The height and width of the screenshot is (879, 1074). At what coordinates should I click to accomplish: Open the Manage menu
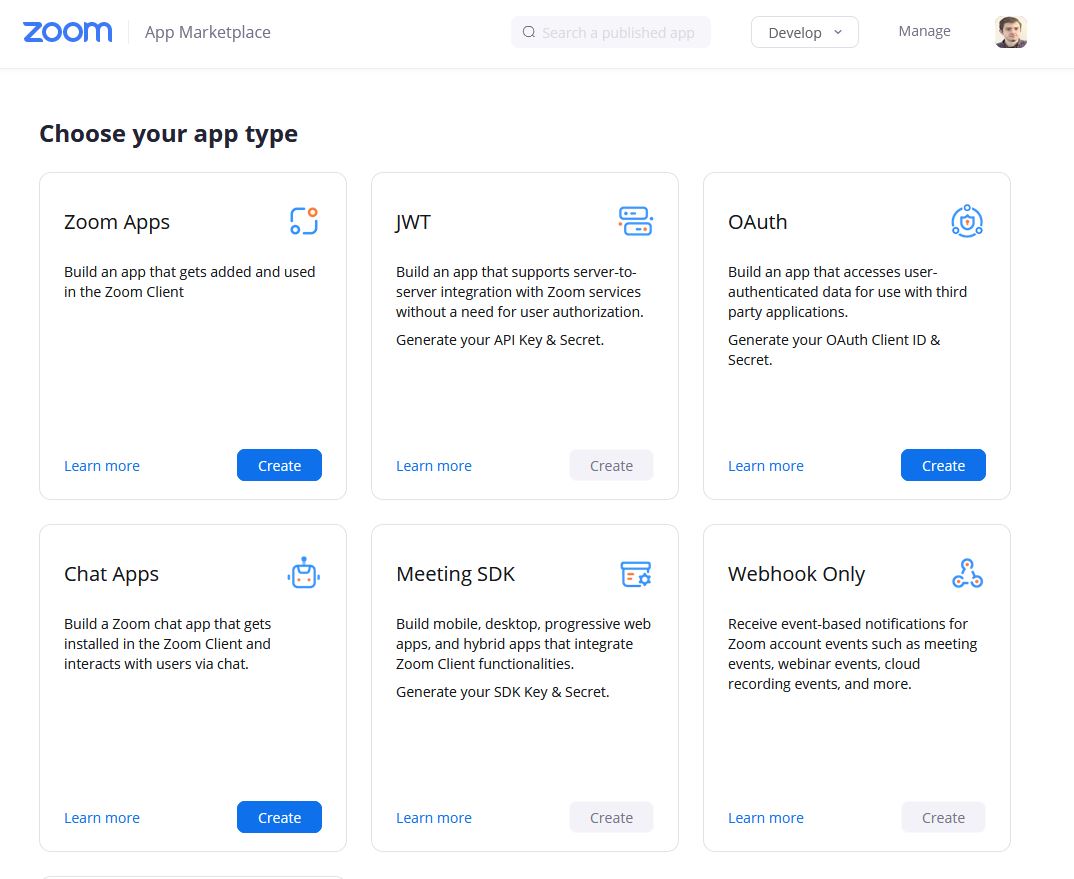tap(924, 31)
